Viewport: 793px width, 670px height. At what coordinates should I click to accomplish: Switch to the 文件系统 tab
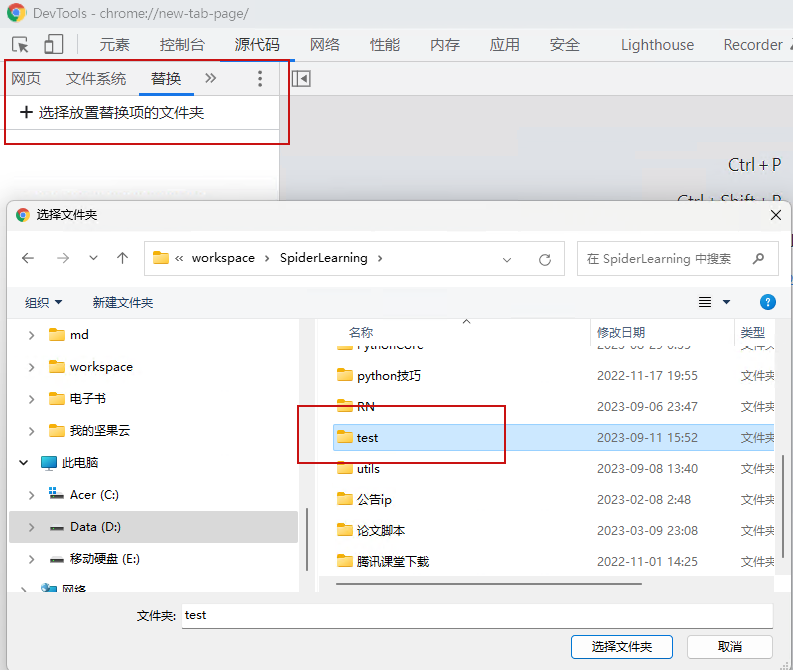tap(96, 78)
